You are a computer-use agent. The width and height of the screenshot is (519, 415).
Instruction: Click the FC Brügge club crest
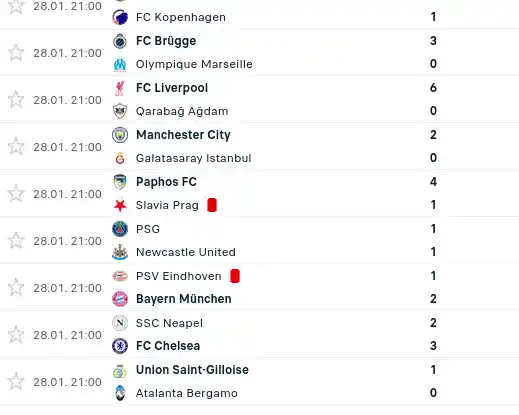pos(120,41)
